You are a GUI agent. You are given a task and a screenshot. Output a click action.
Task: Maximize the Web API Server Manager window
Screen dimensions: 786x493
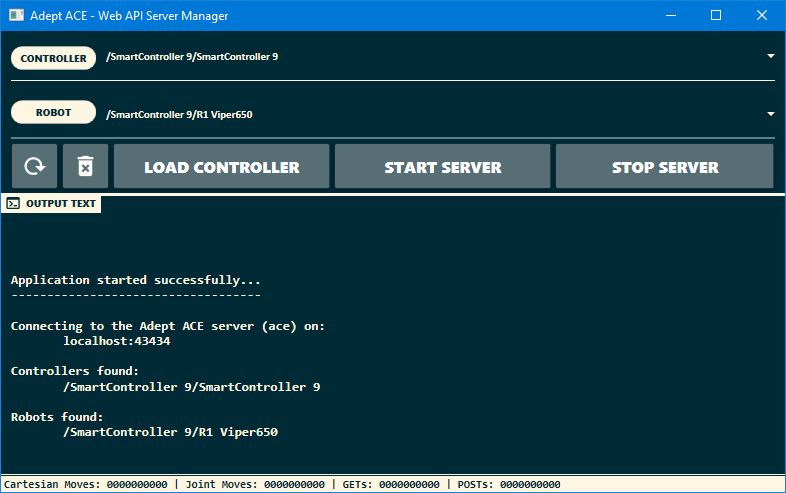point(716,15)
